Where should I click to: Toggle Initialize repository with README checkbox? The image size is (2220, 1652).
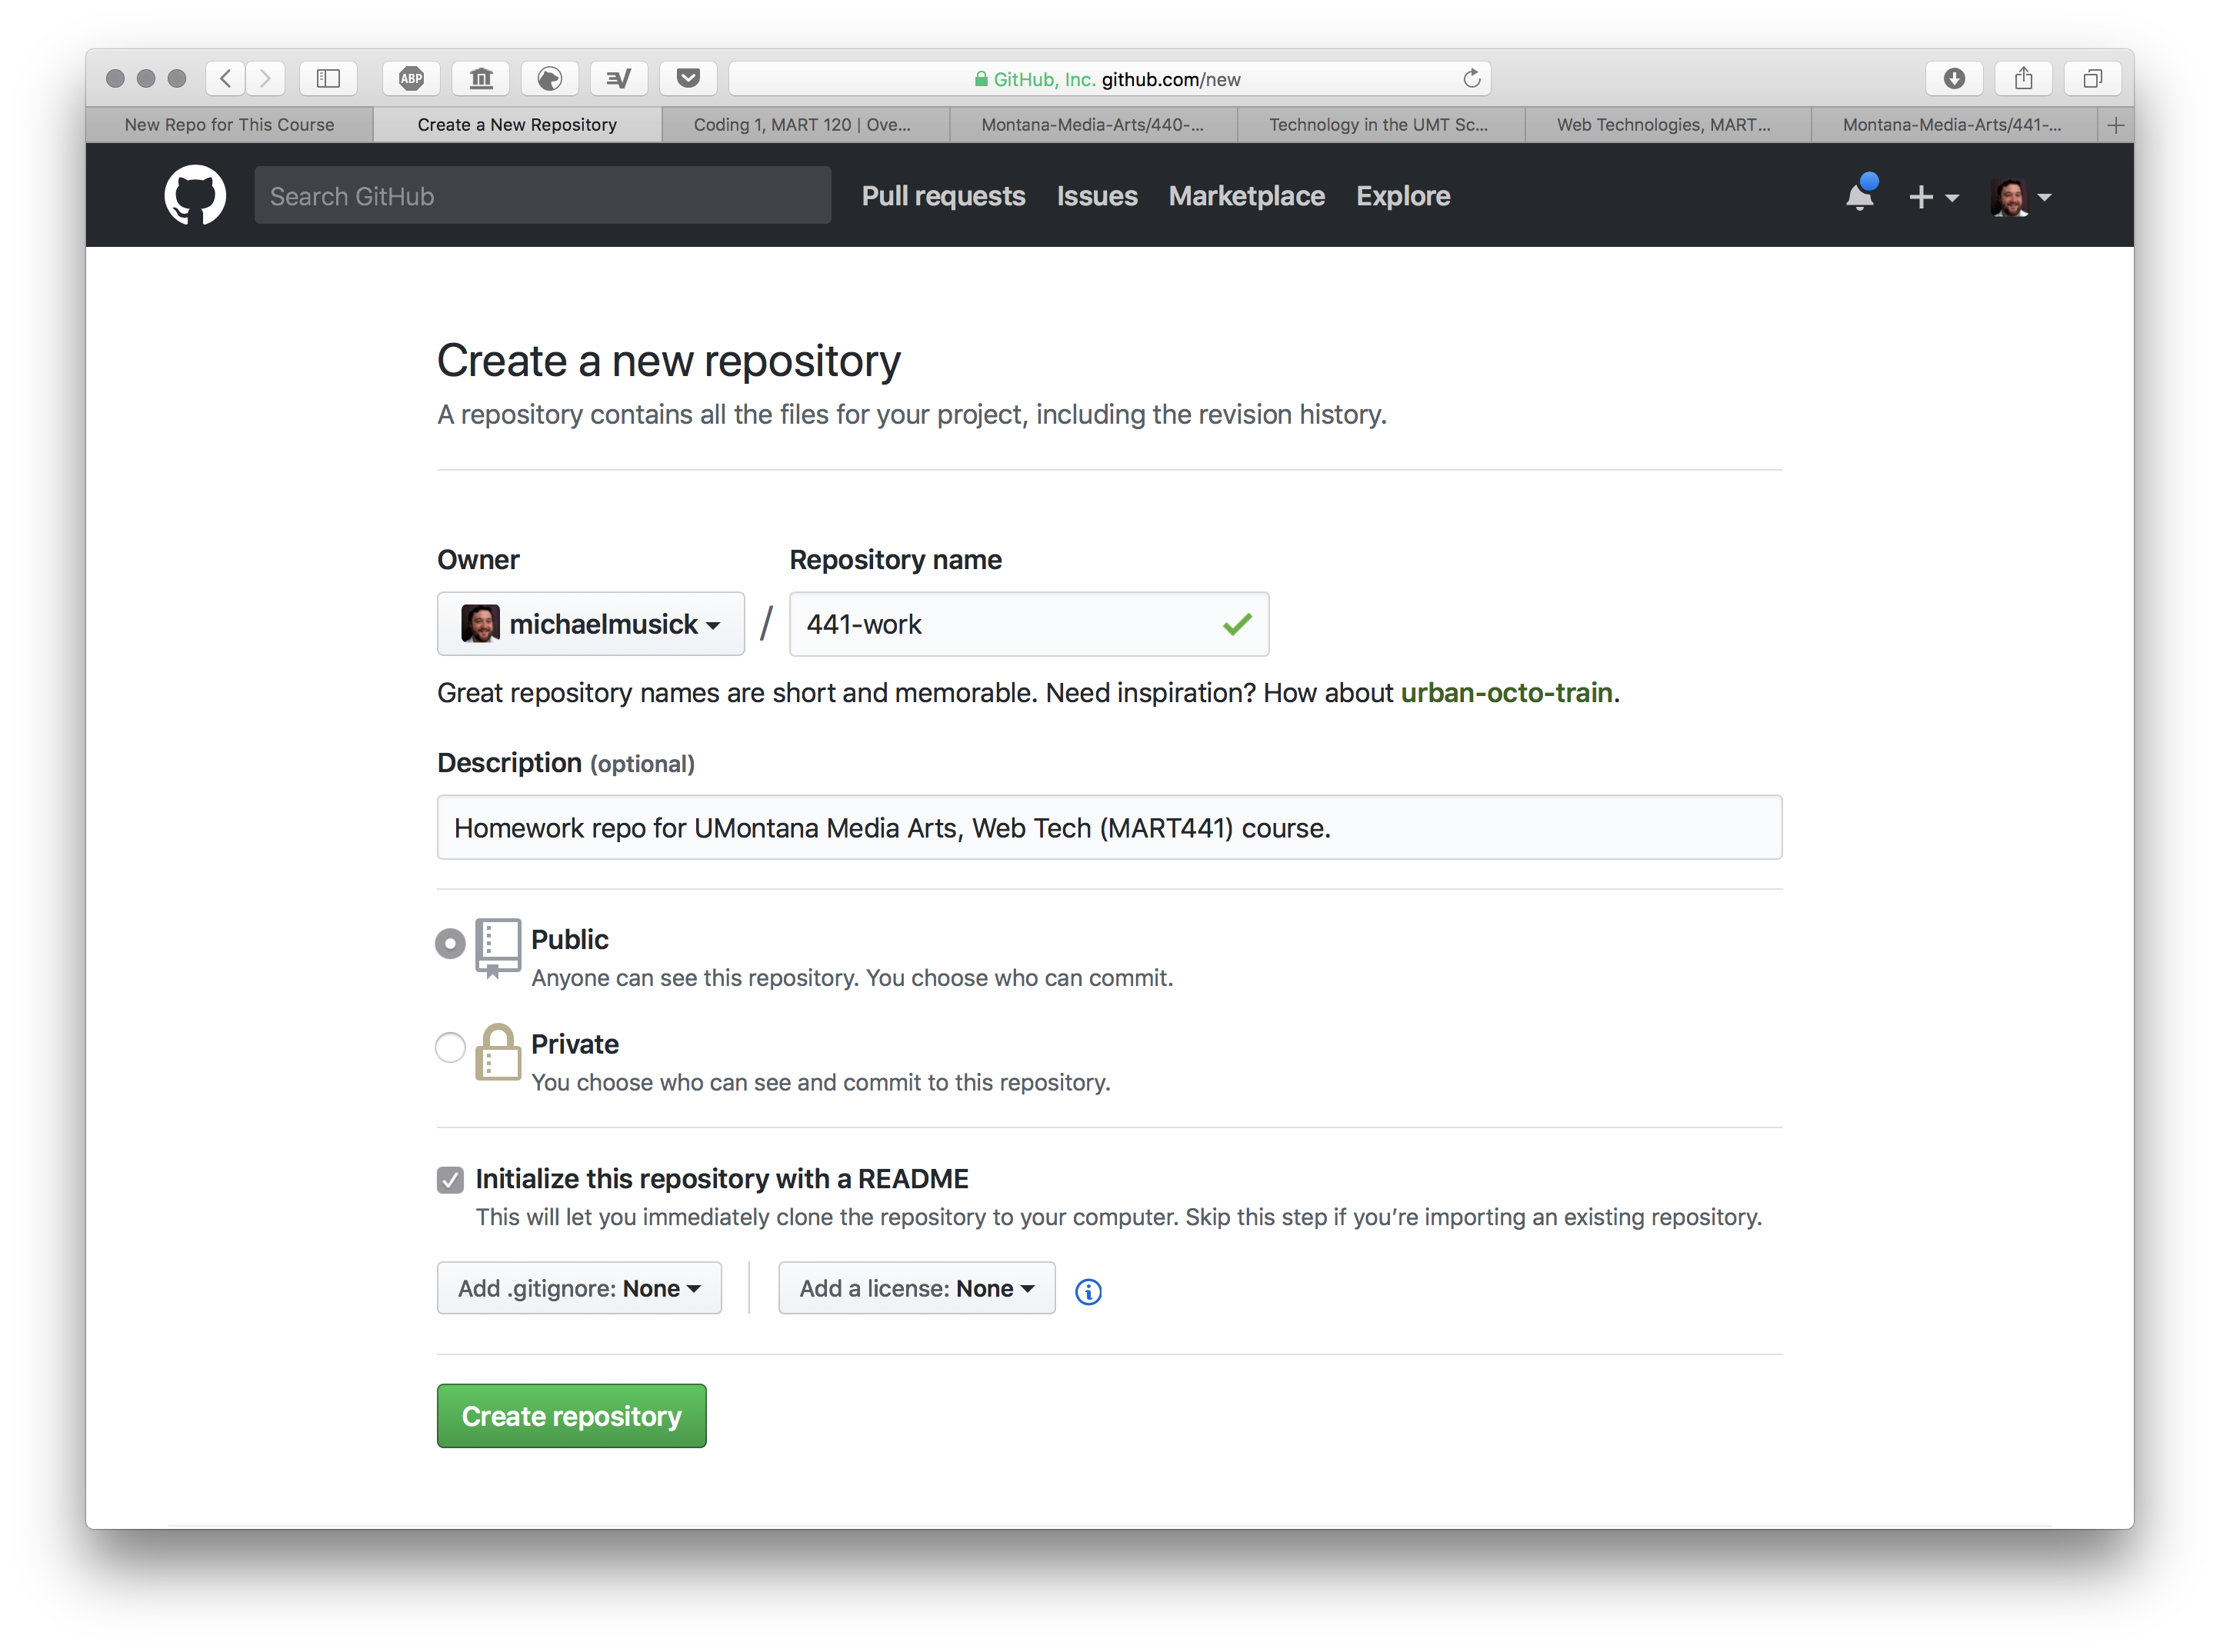(x=448, y=1178)
